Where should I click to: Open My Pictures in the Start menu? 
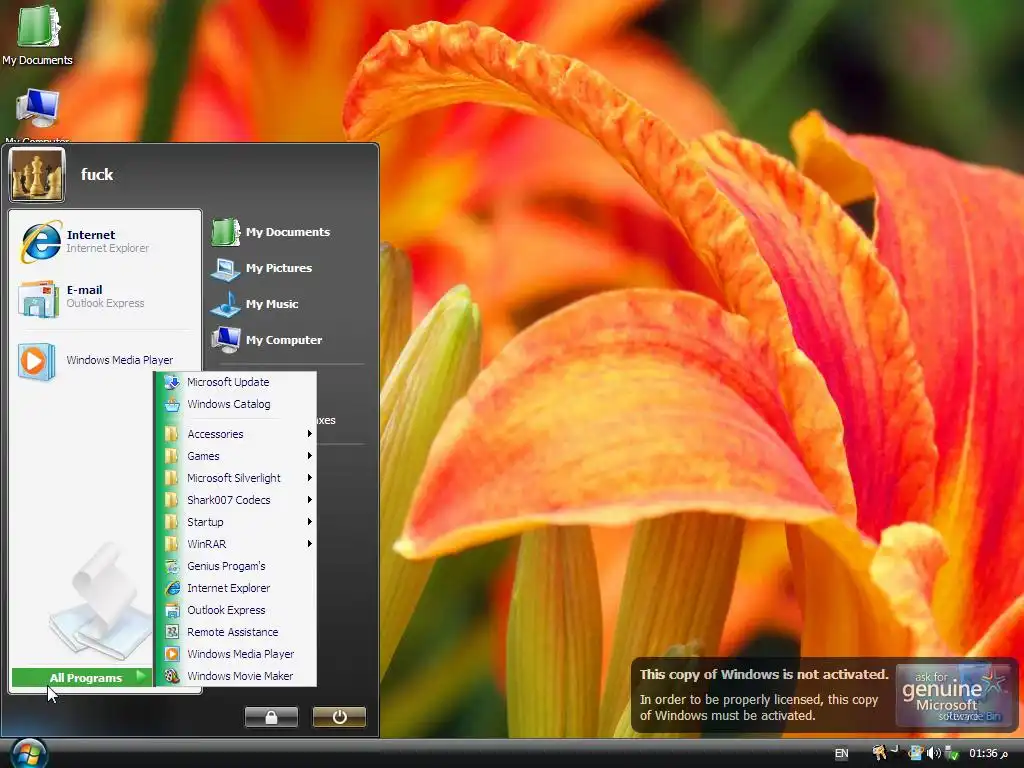285,268
